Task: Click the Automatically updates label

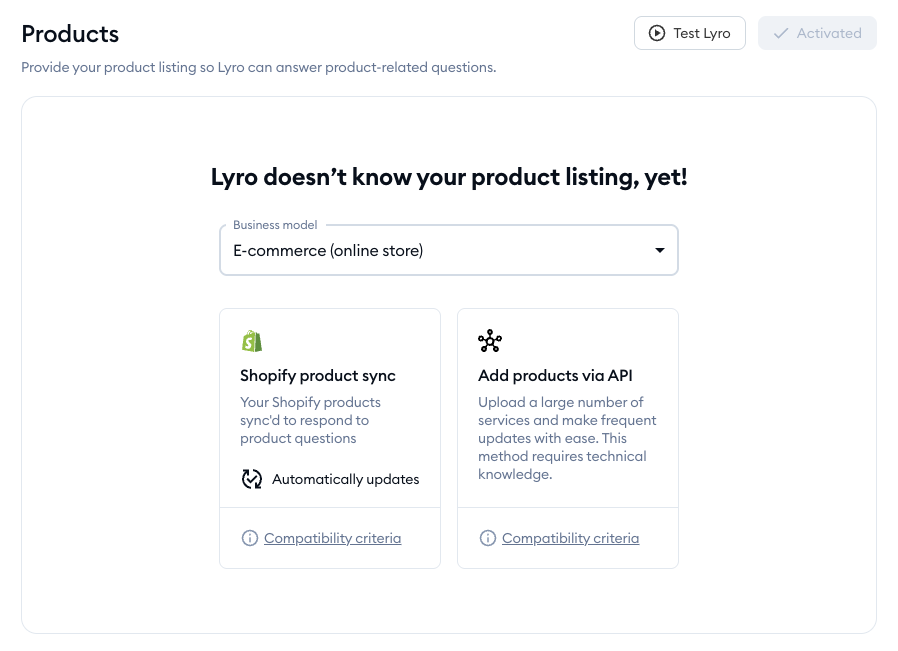Action: (345, 479)
